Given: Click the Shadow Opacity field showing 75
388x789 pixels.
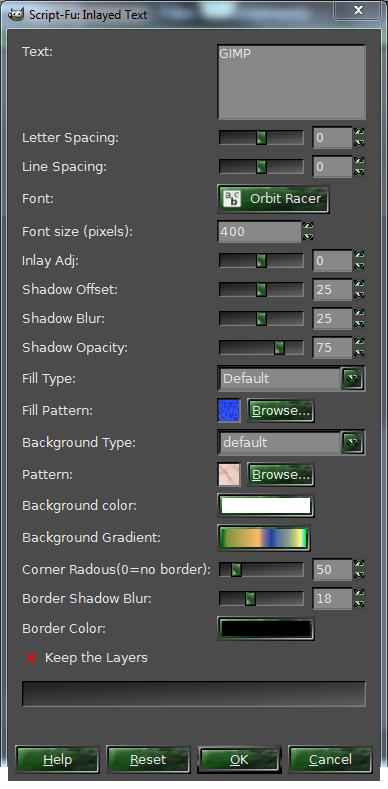Looking at the screenshot, I should point(332,347).
